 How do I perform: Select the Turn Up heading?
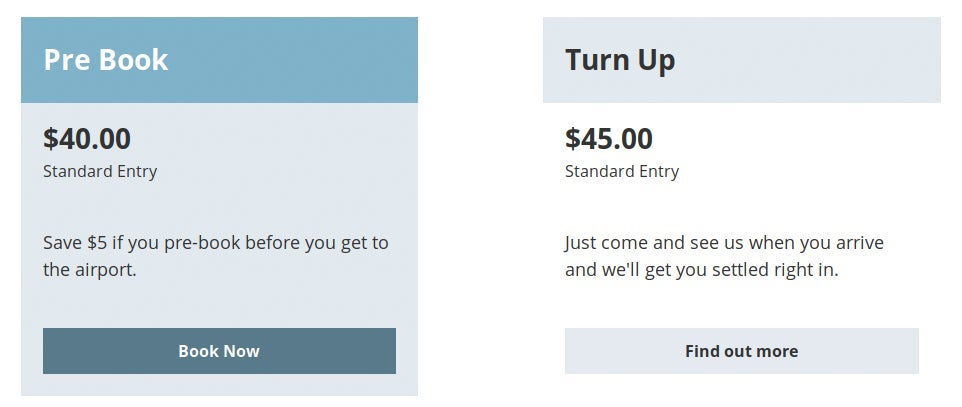pyautogui.click(x=620, y=60)
